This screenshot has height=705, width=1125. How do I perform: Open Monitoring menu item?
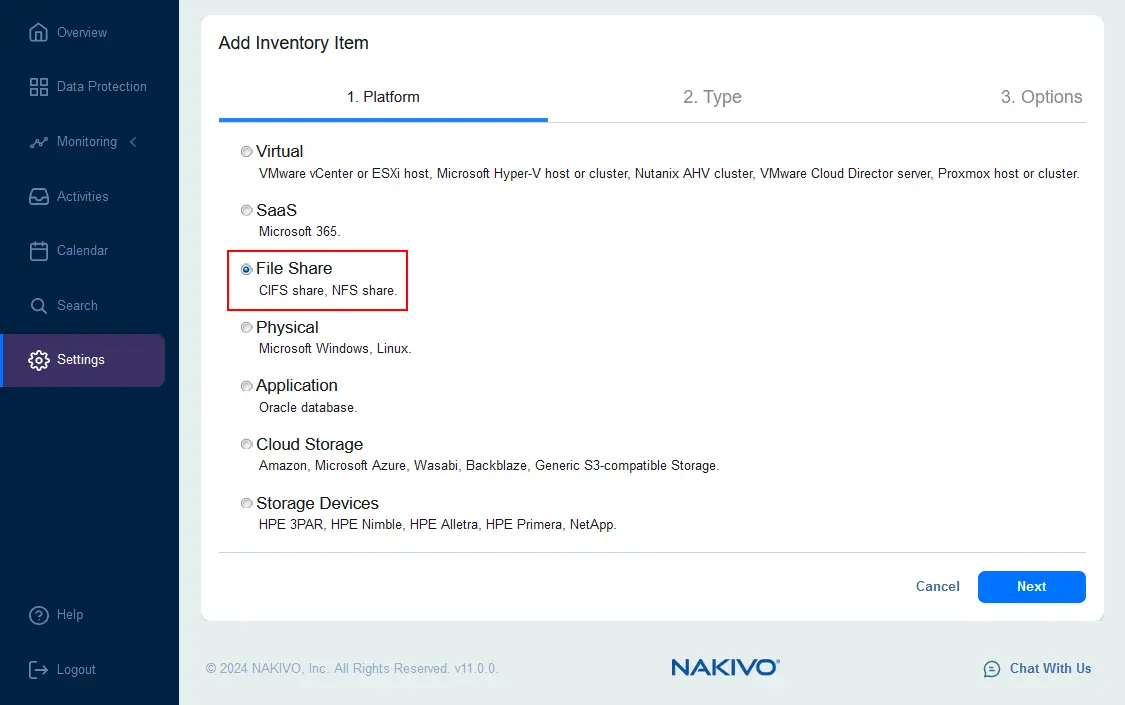tap(87, 142)
